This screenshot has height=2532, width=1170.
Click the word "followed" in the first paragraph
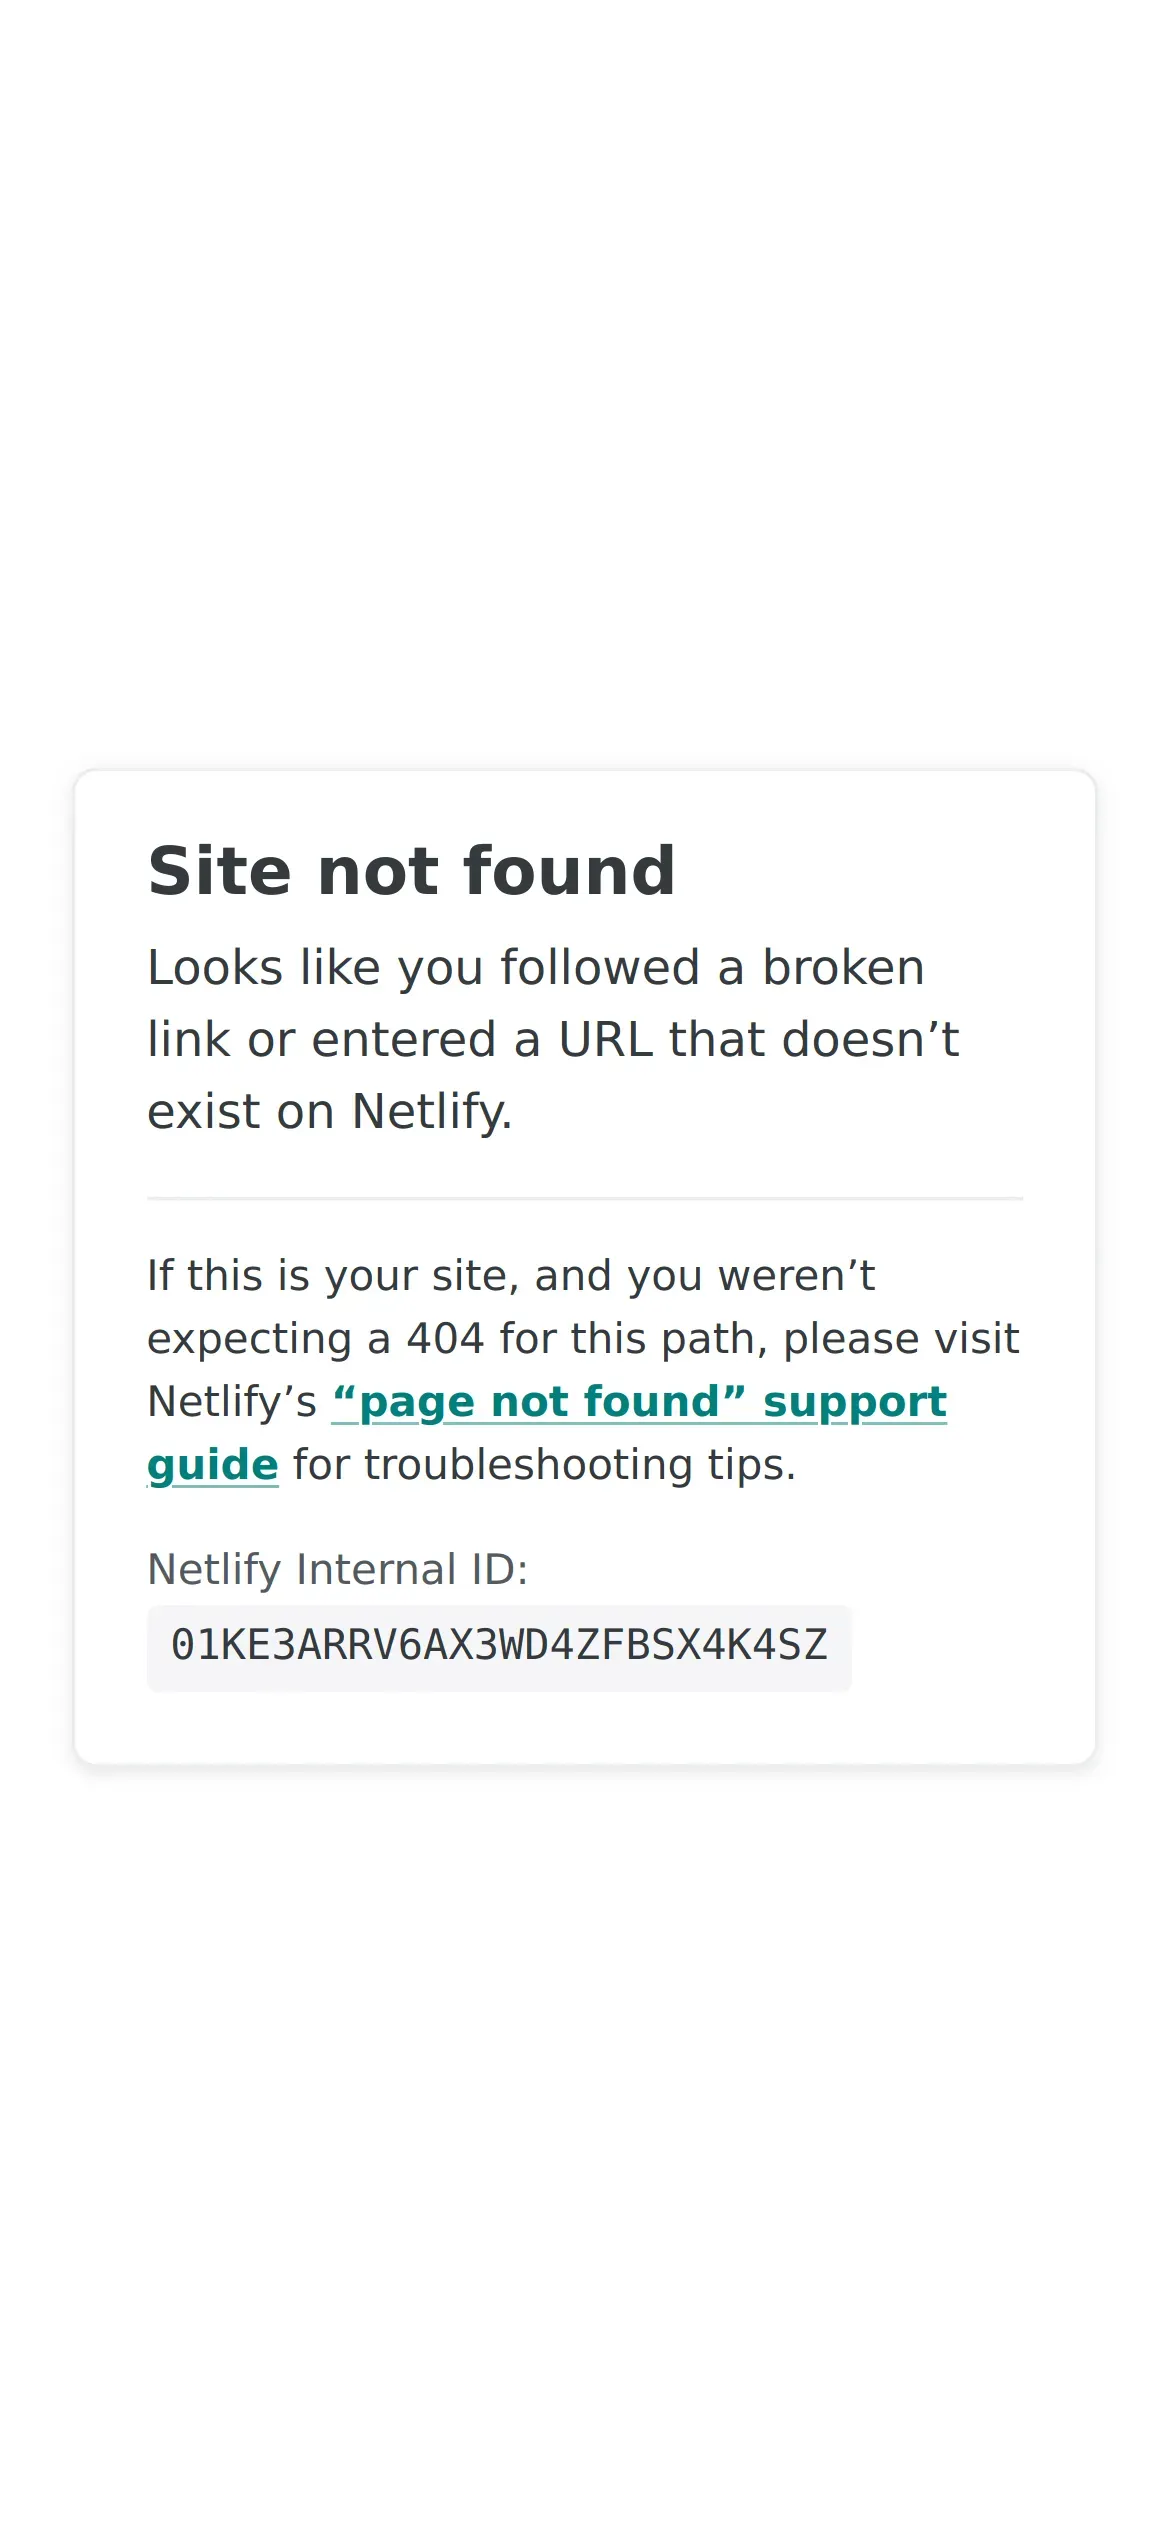600,968
